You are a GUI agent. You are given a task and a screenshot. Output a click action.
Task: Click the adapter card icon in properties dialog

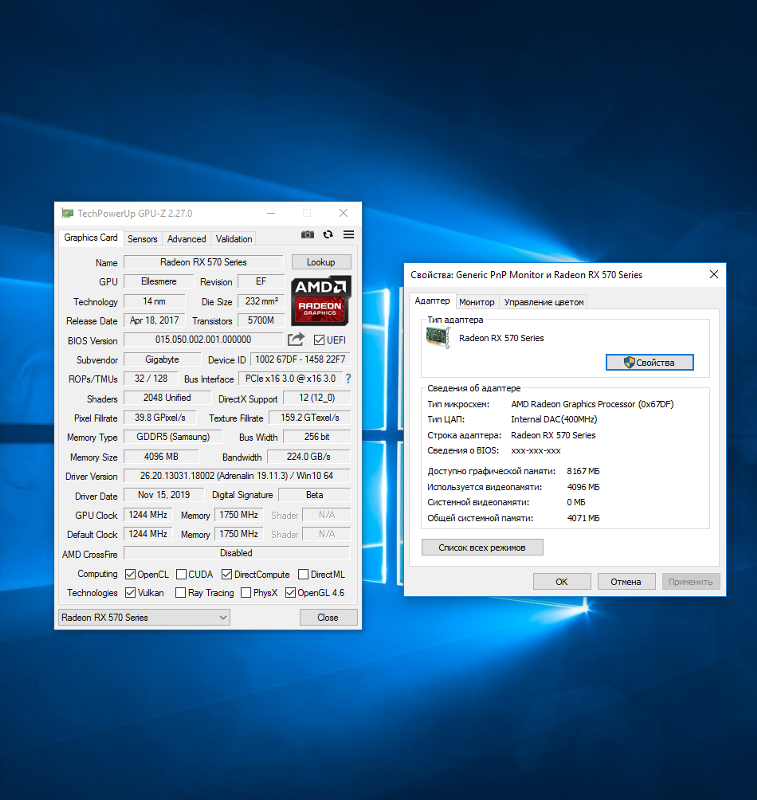438,337
